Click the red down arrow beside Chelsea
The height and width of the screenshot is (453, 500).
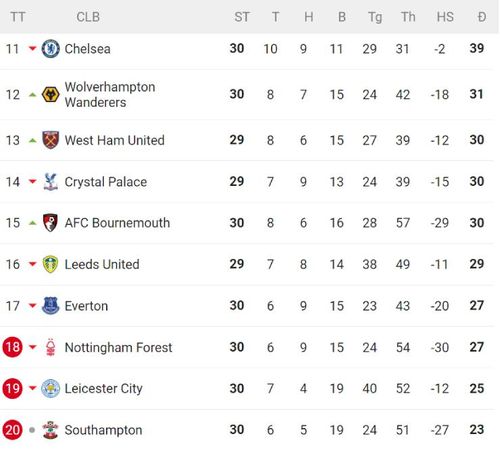(32, 49)
